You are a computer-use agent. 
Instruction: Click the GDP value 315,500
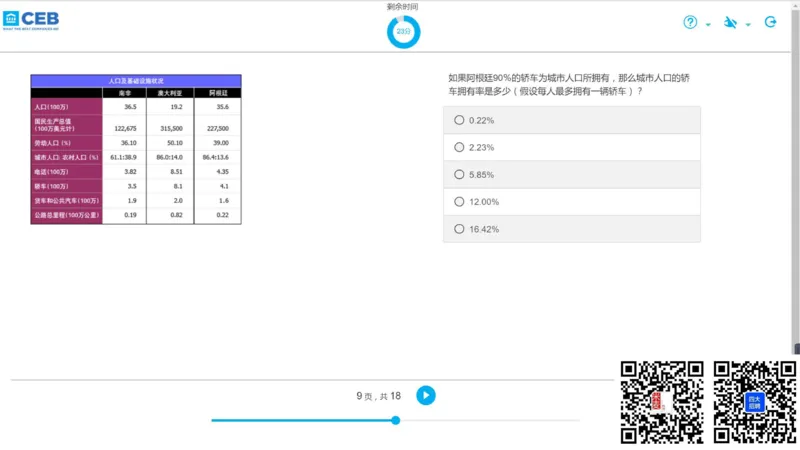point(171,129)
